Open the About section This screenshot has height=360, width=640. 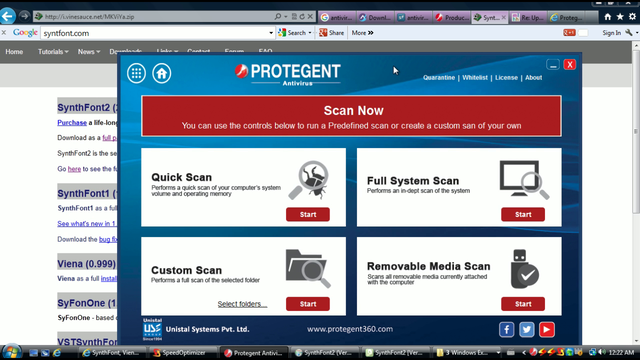pyautogui.click(x=533, y=78)
